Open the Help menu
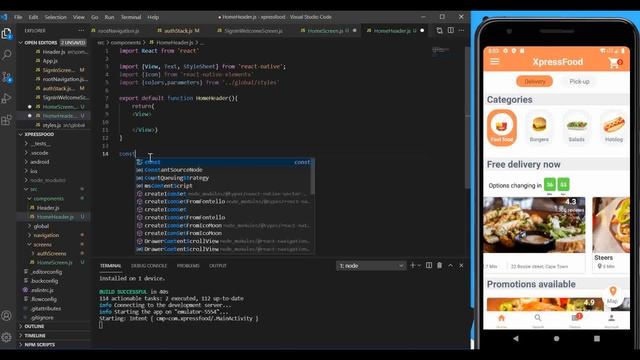The width and height of the screenshot is (640, 360). coord(153,17)
